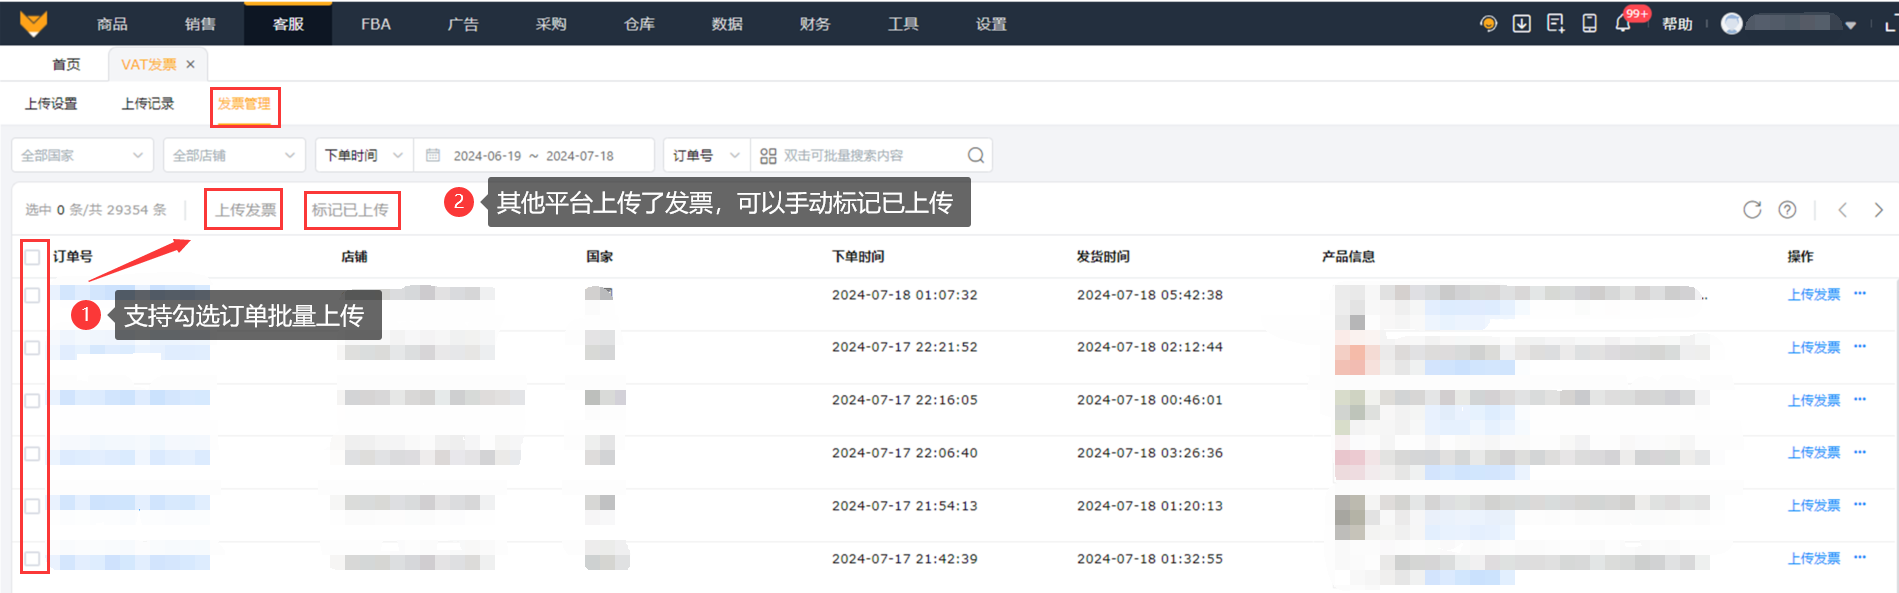Open the 财务 menu

(x=815, y=24)
